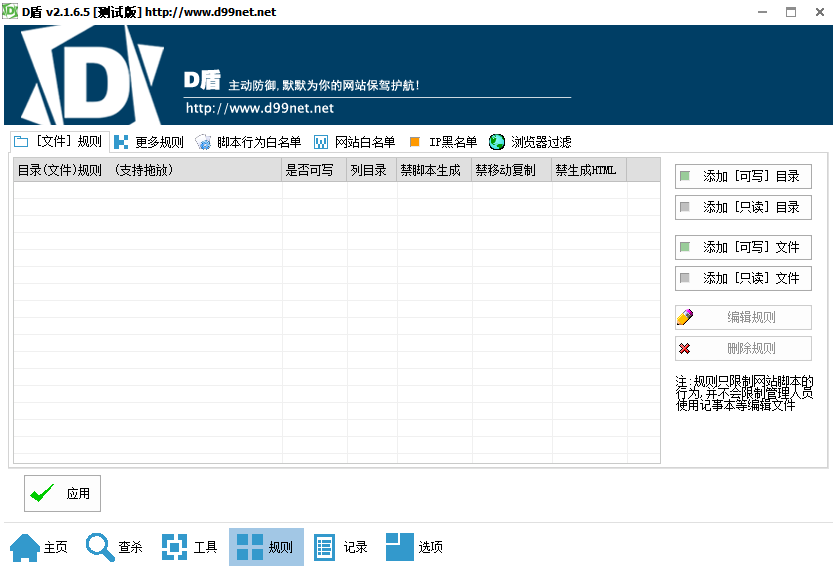This screenshot has width=837, height=574.
Task: Open the 选项 options icon
Action: tap(399, 547)
